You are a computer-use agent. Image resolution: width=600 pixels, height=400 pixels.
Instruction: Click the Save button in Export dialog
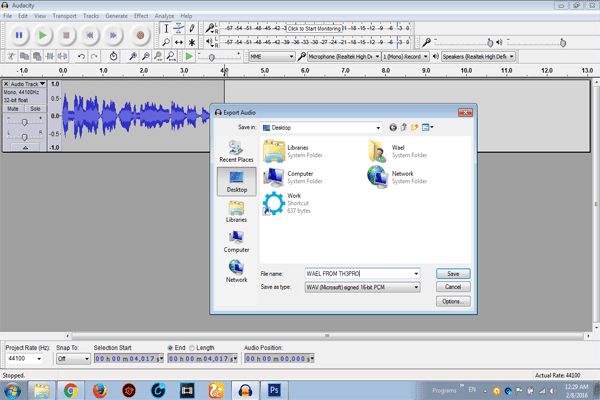(453, 273)
